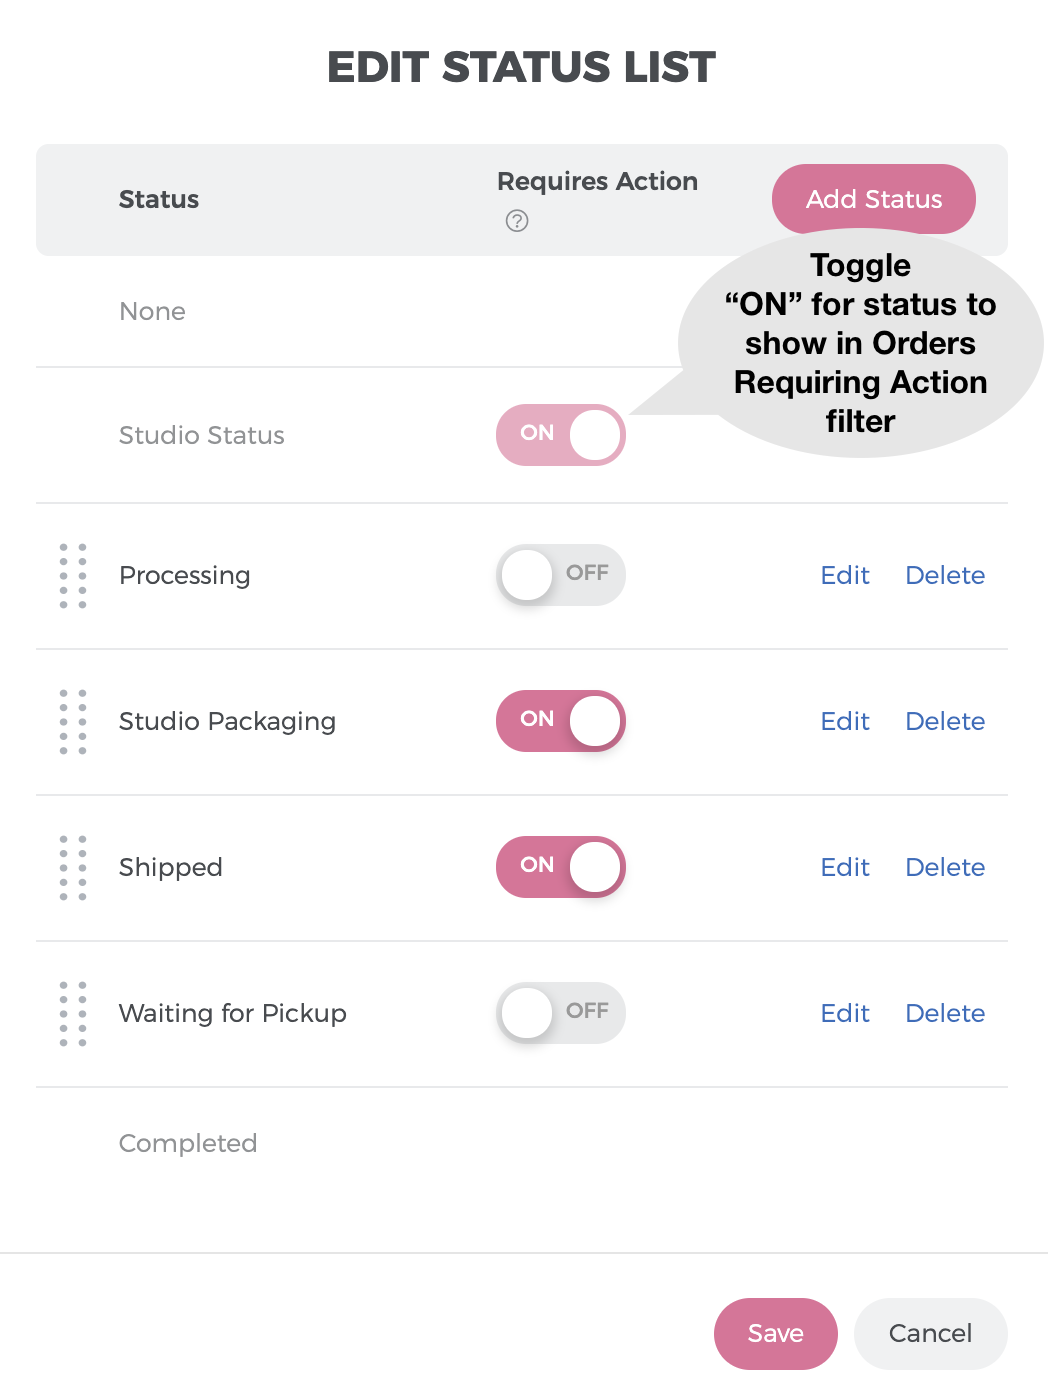Viewport: 1048px width, 1400px height.
Task: Click the drag handle beside Studio Packaging
Action: tap(73, 722)
